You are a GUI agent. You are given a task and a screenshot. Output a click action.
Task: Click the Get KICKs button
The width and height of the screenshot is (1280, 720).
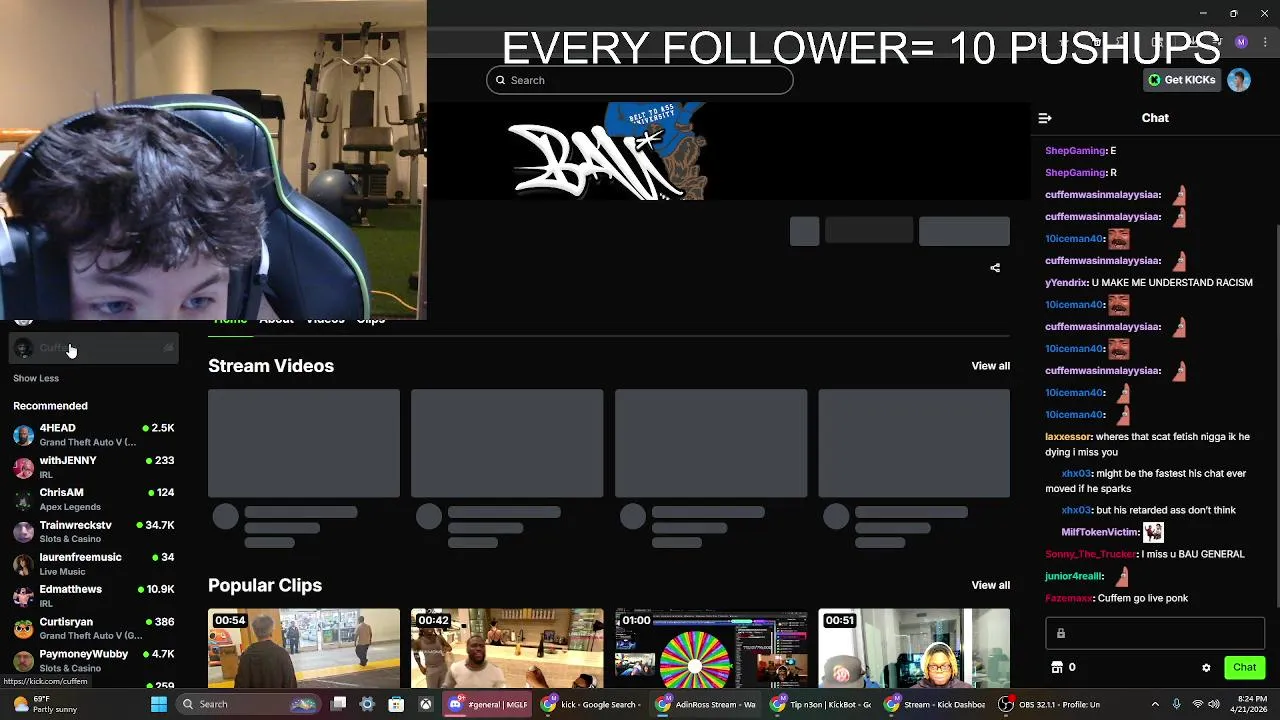[x=1182, y=80]
